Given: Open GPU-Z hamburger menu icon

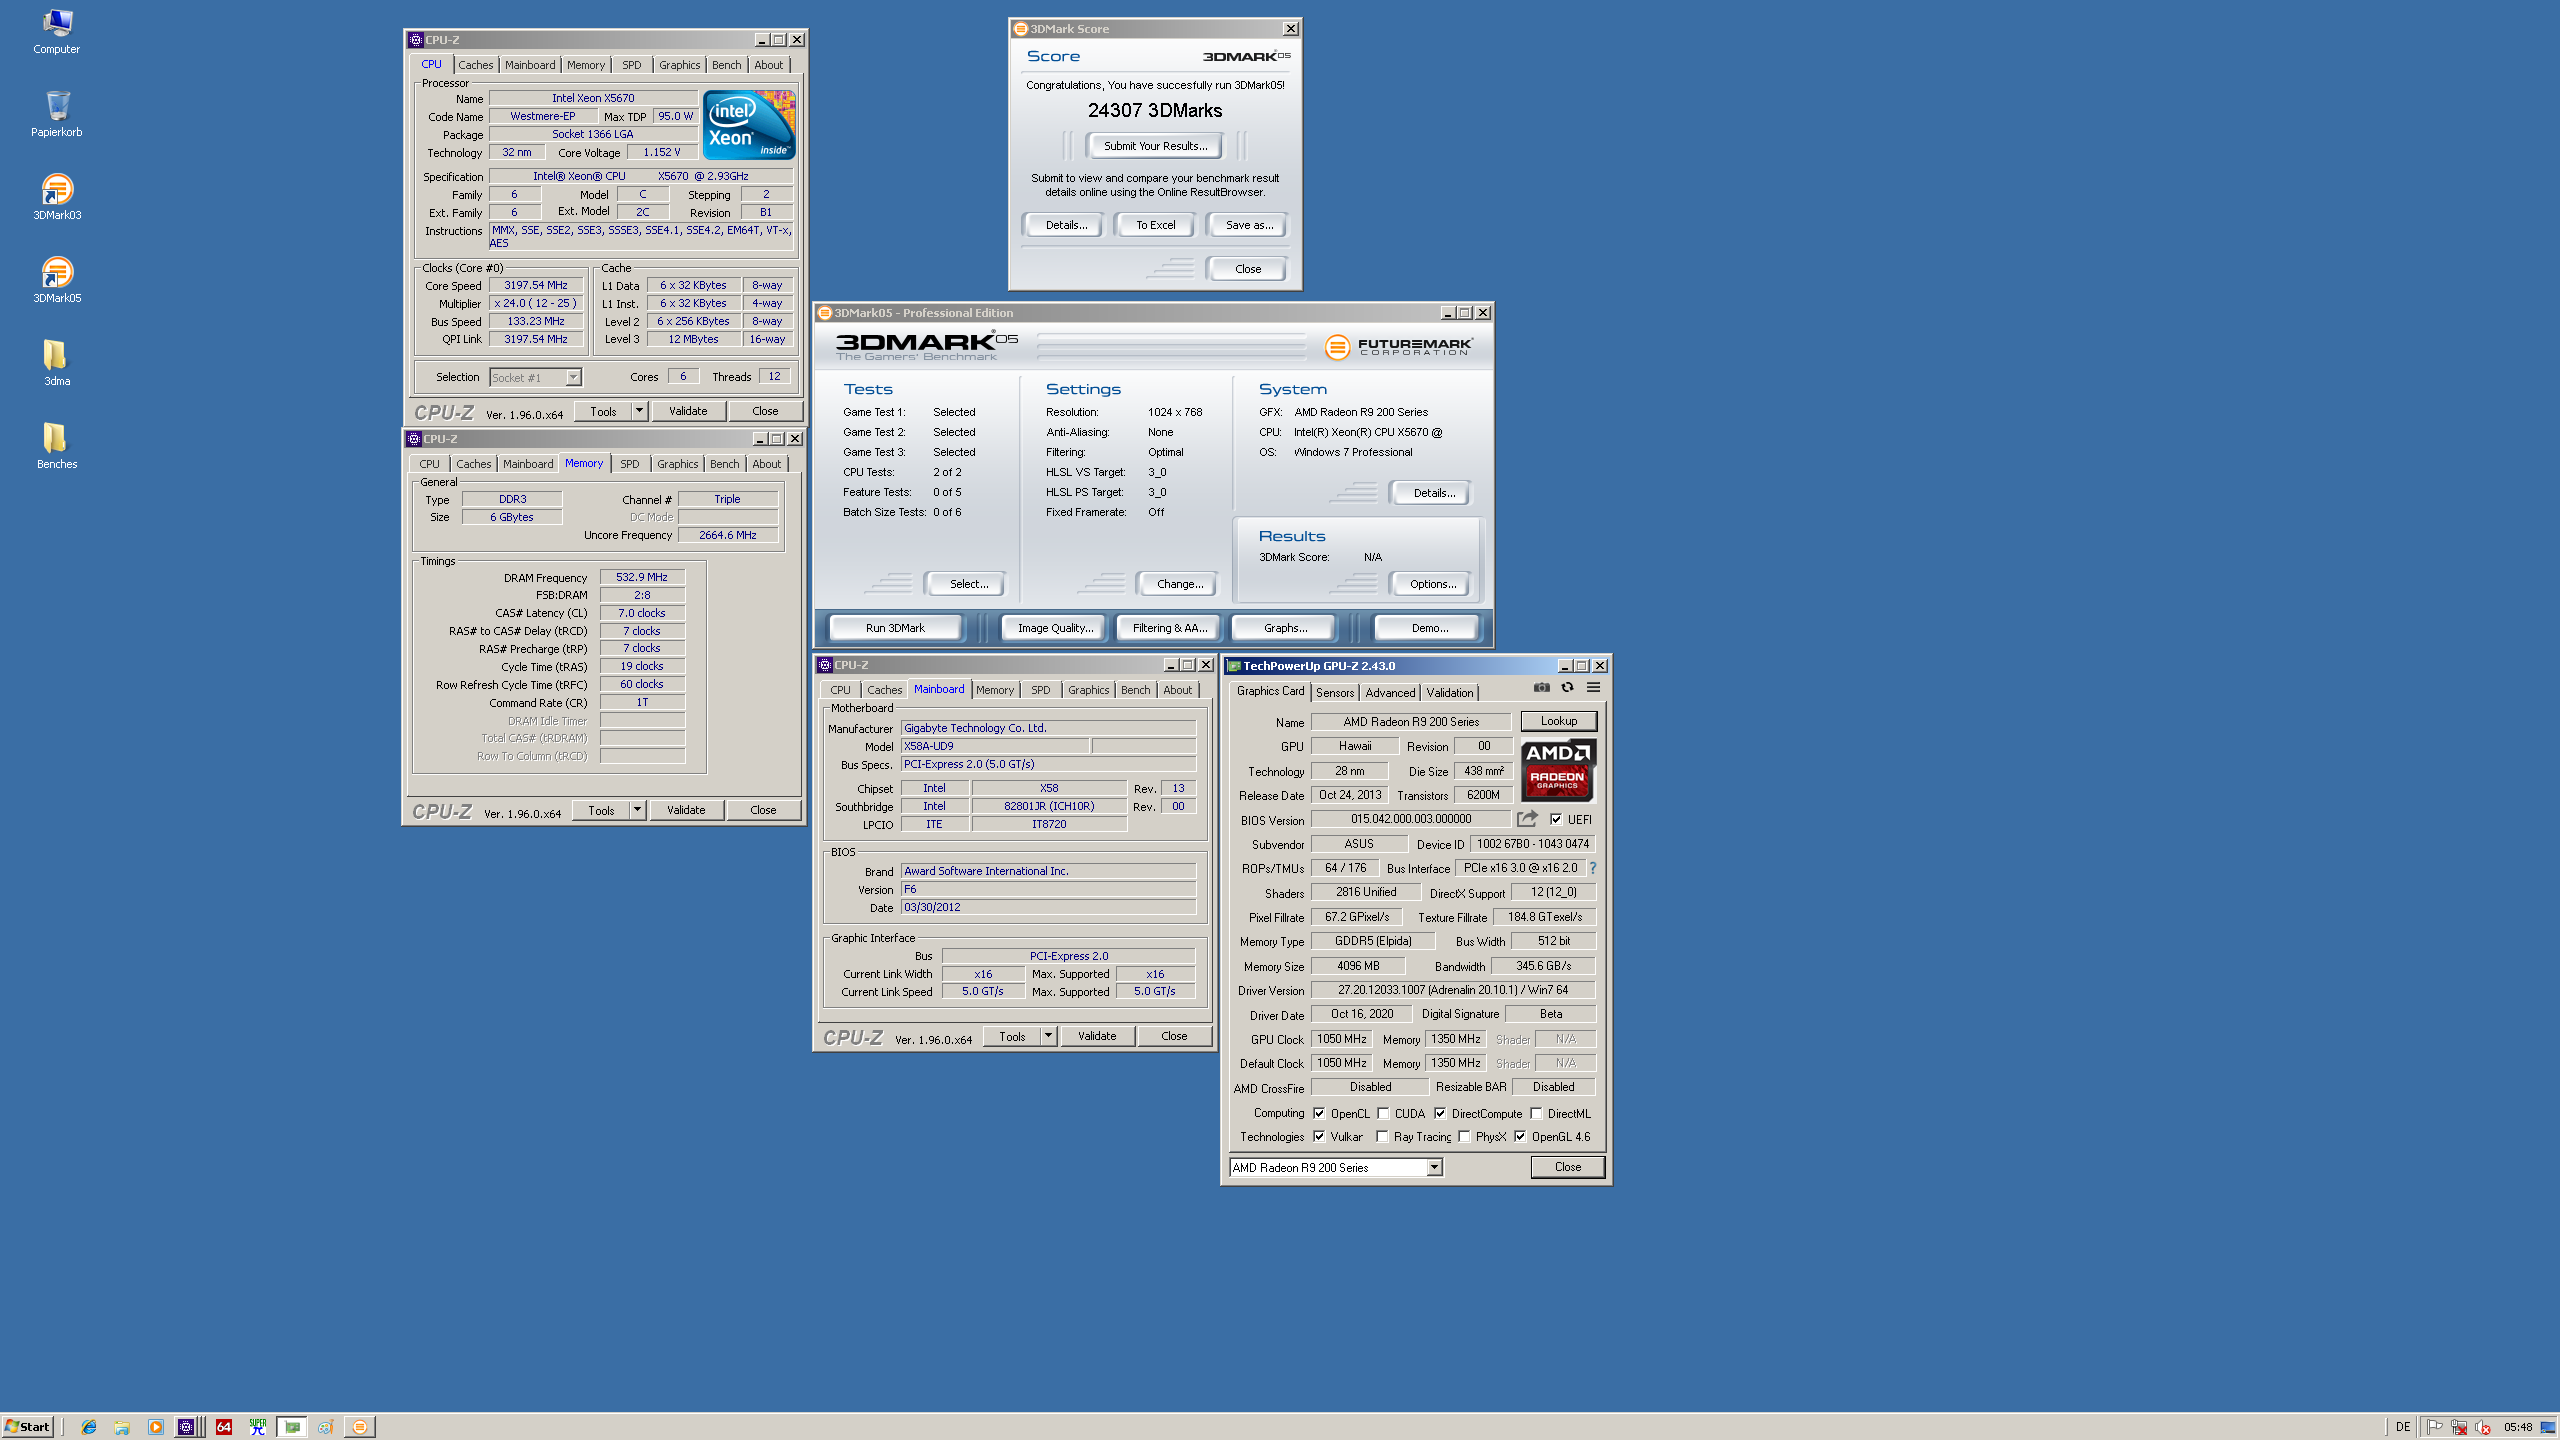Looking at the screenshot, I should tap(1593, 688).
